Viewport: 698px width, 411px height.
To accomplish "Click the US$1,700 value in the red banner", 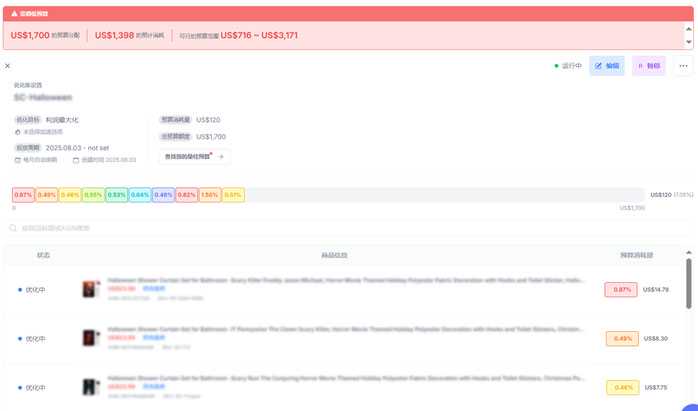I will 30,35.
